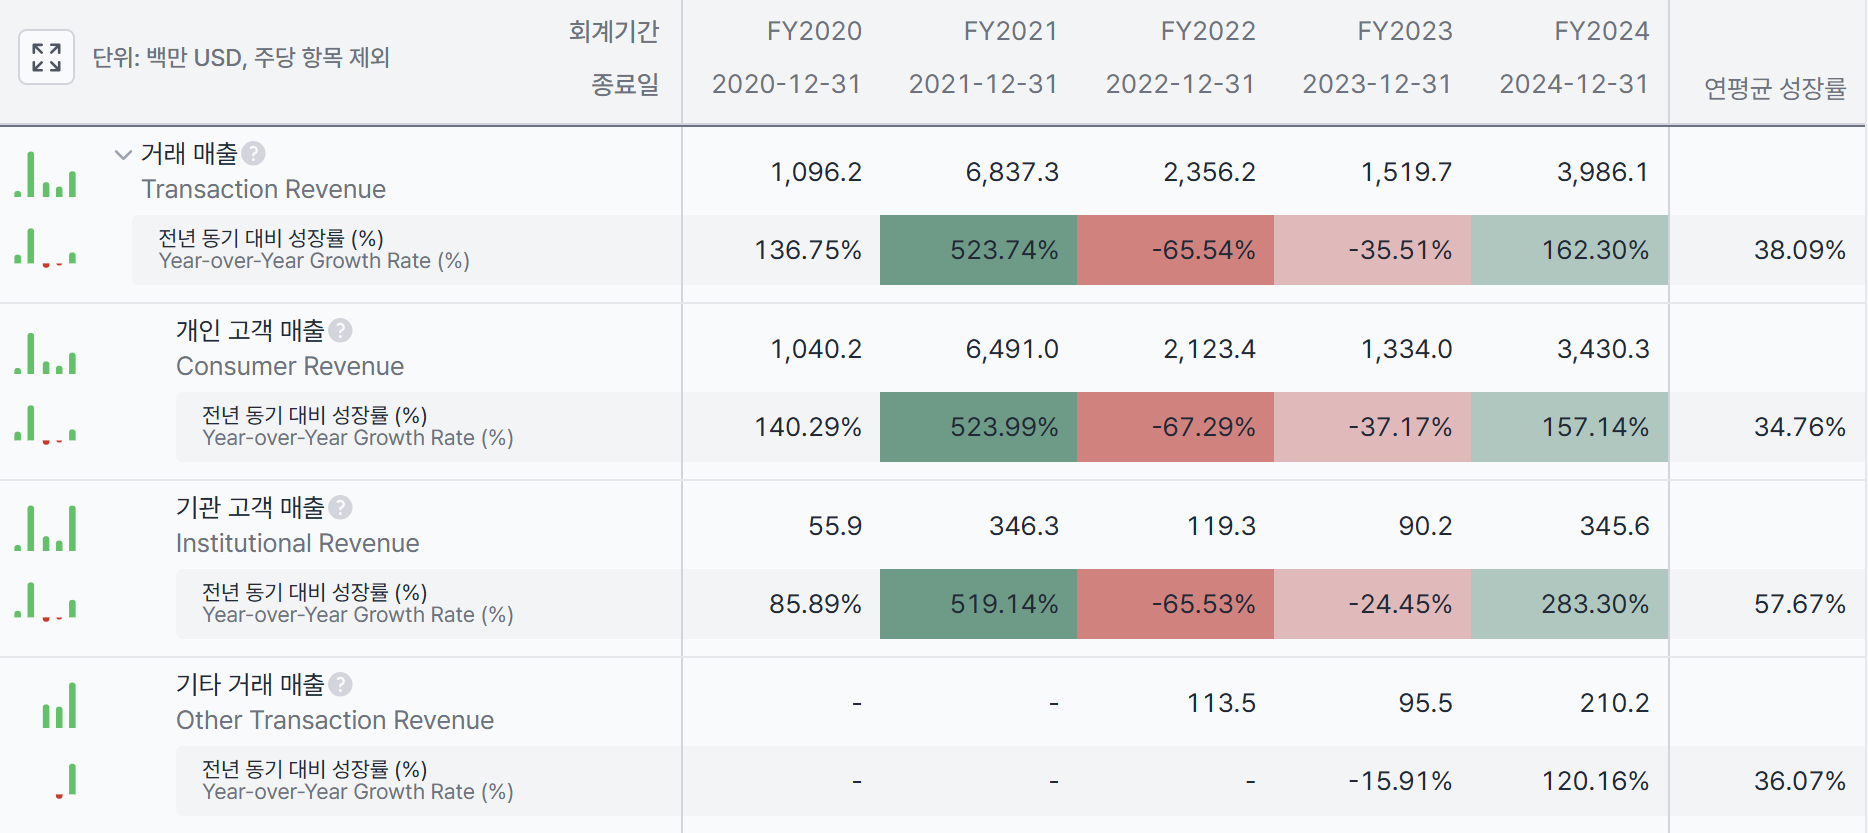This screenshot has height=833, width=1868.
Task: Click the 283.30% Institutional growth cell
Action: [x=1569, y=604]
